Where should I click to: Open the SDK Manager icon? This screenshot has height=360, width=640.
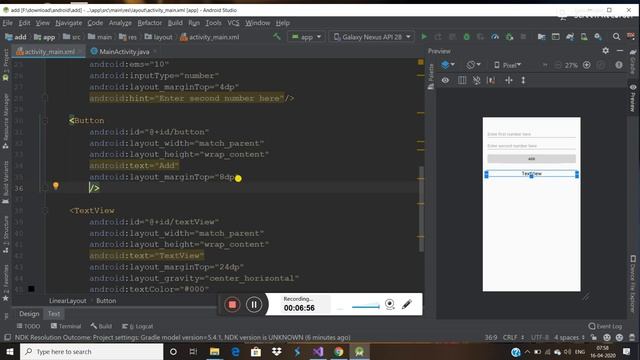point(598,37)
